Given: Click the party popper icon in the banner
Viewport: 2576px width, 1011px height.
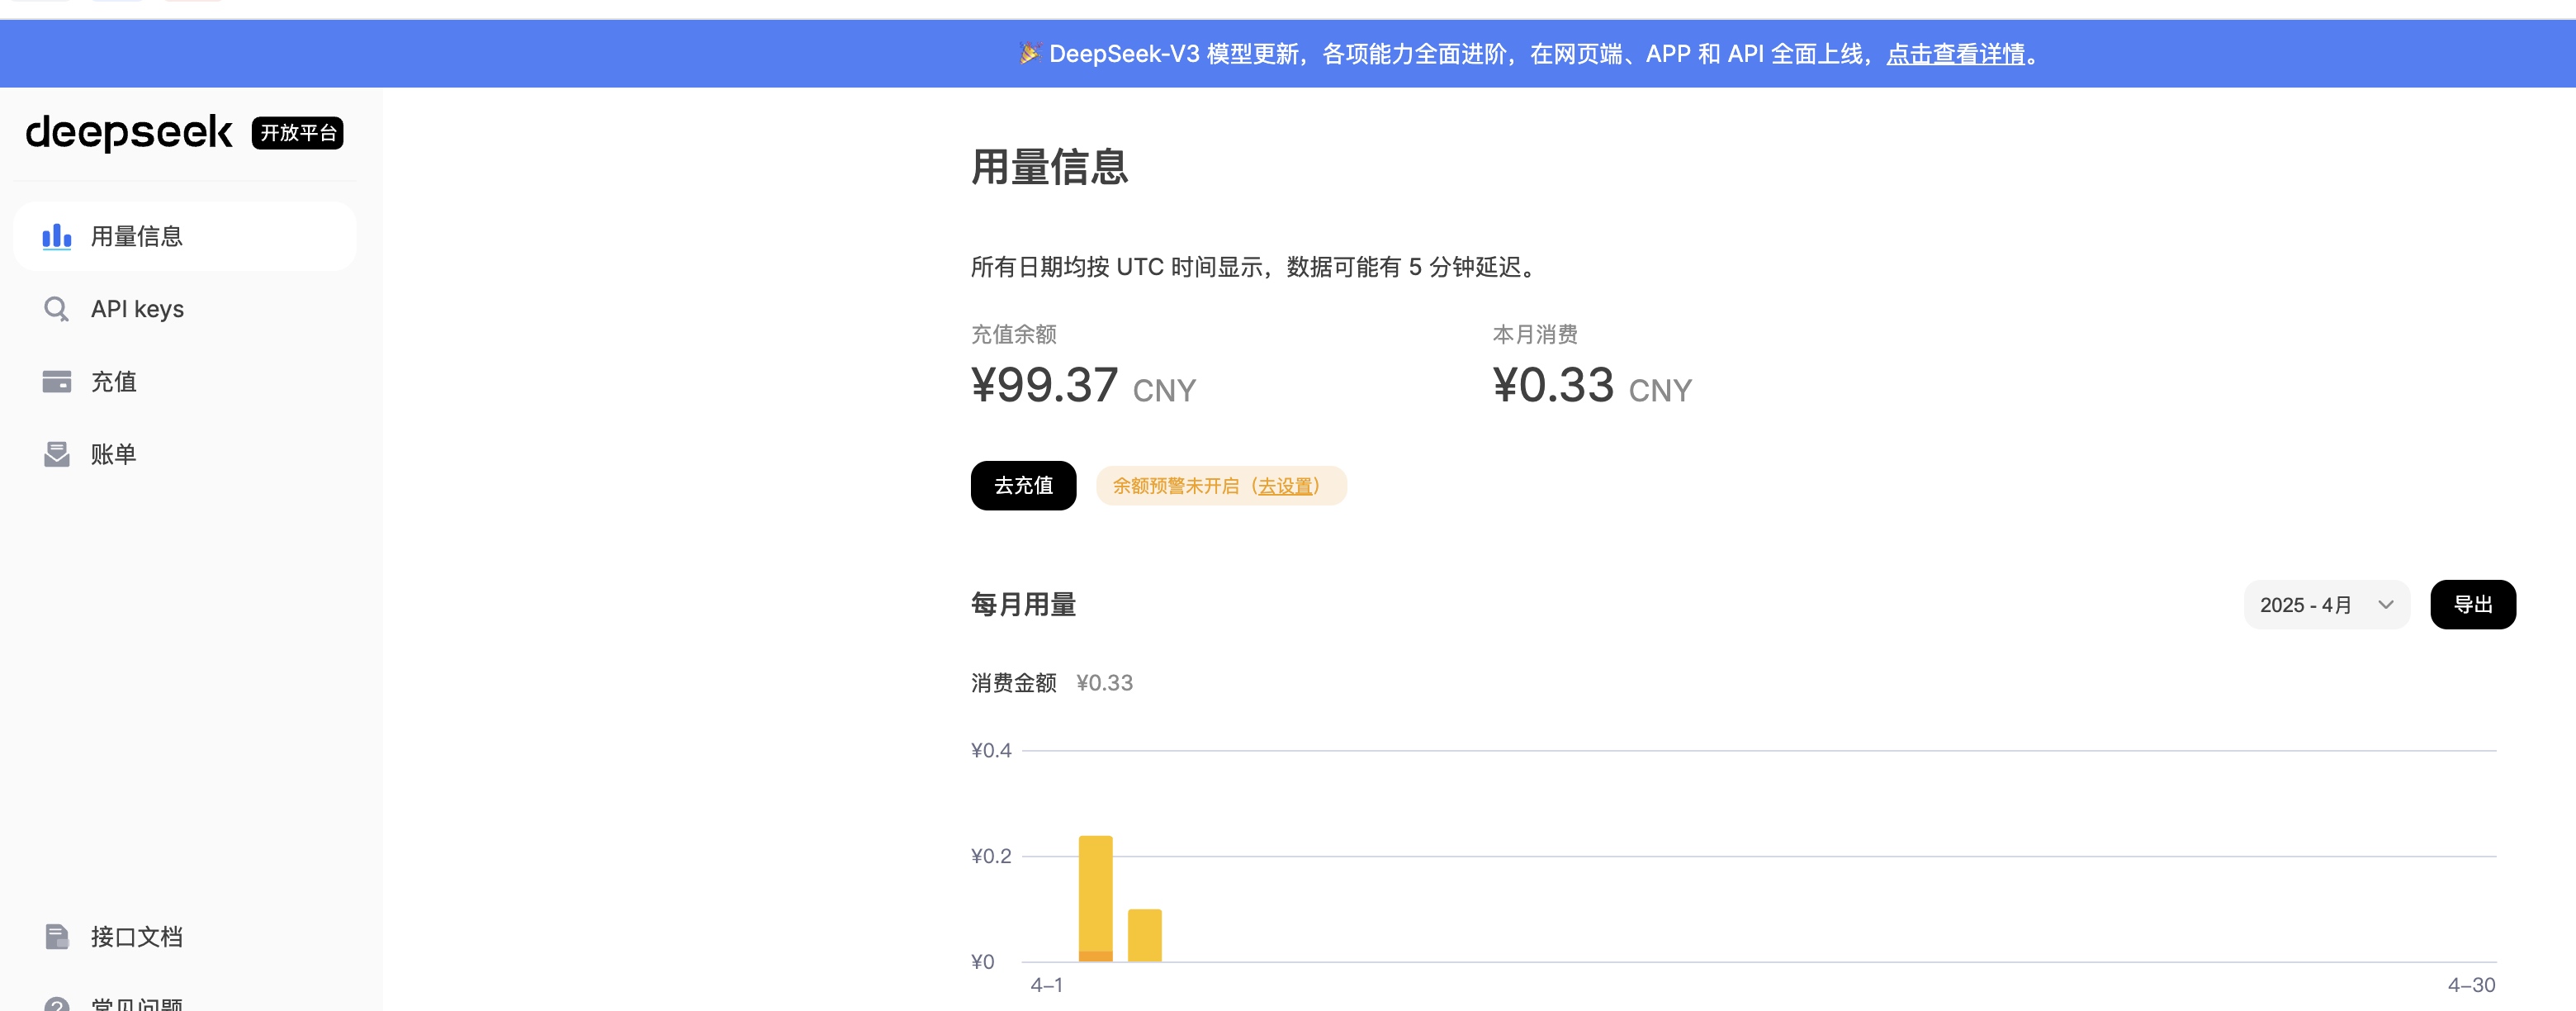Looking at the screenshot, I should [1030, 53].
